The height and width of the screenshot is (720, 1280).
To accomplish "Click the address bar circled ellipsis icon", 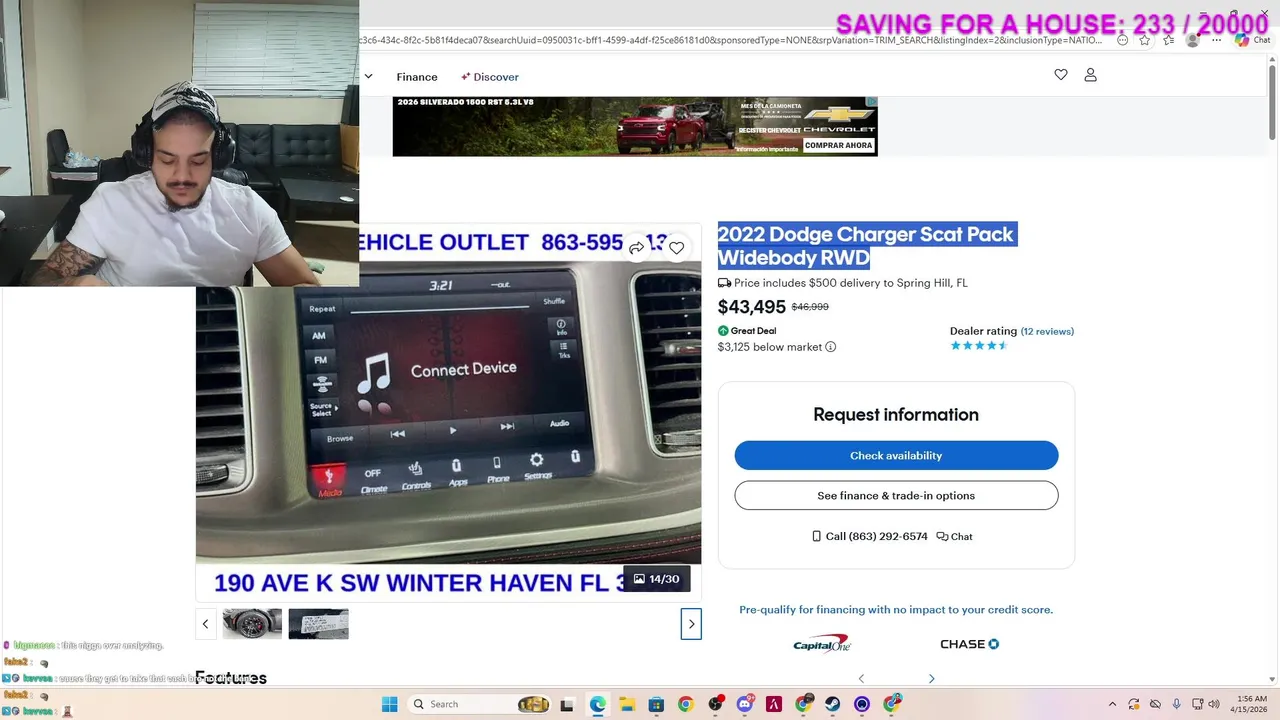I will click(1122, 40).
